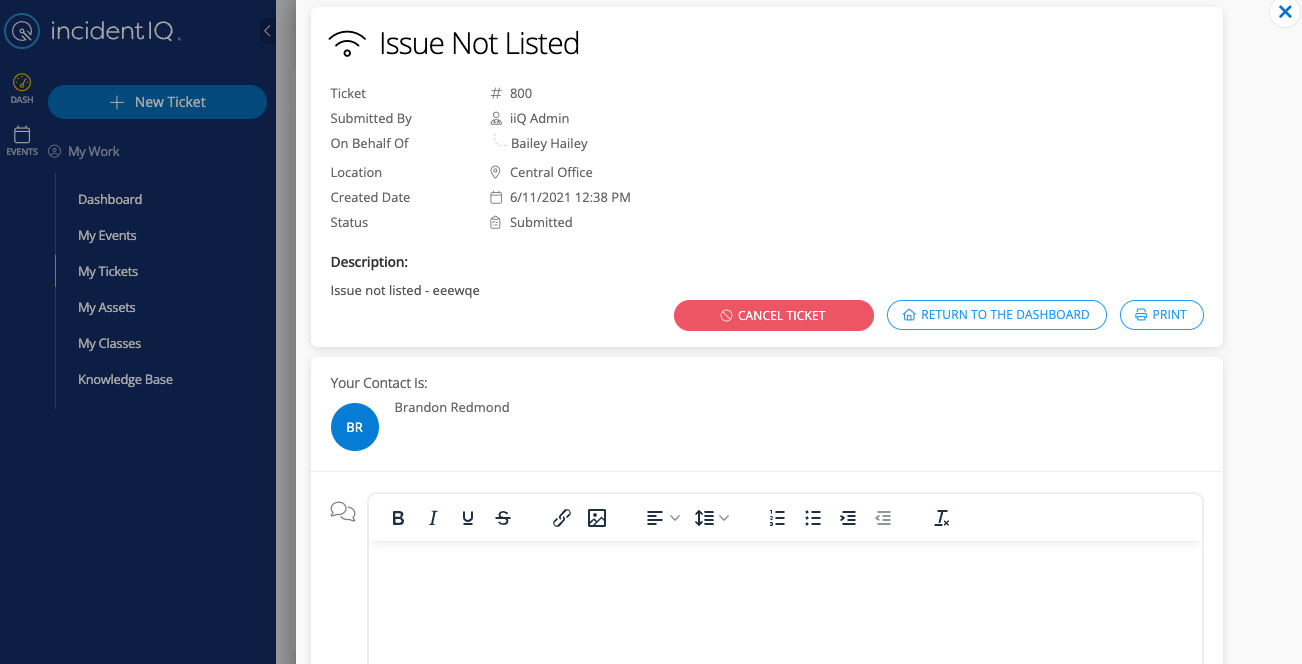The width and height of the screenshot is (1302, 664).
Task: Open the Events section
Action: tap(22, 141)
